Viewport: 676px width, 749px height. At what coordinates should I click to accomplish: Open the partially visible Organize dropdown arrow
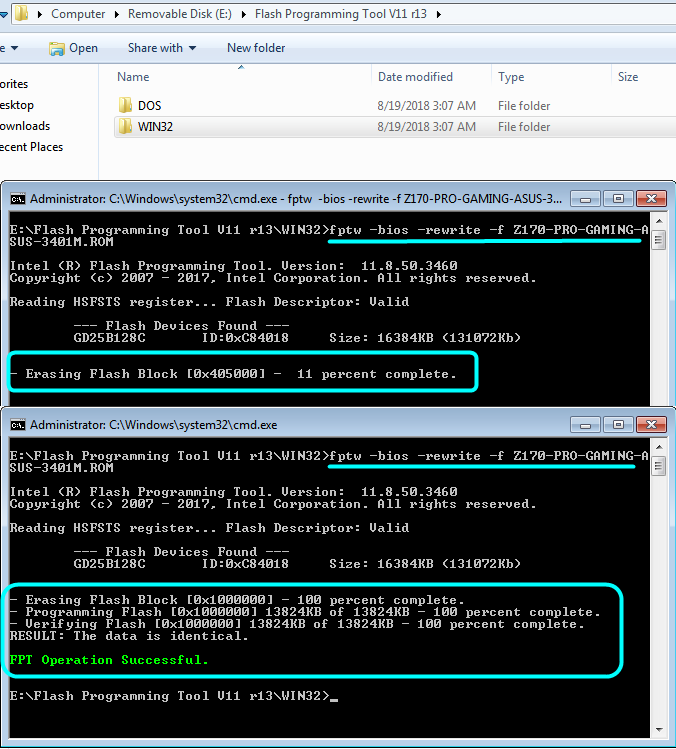coord(14,48)
